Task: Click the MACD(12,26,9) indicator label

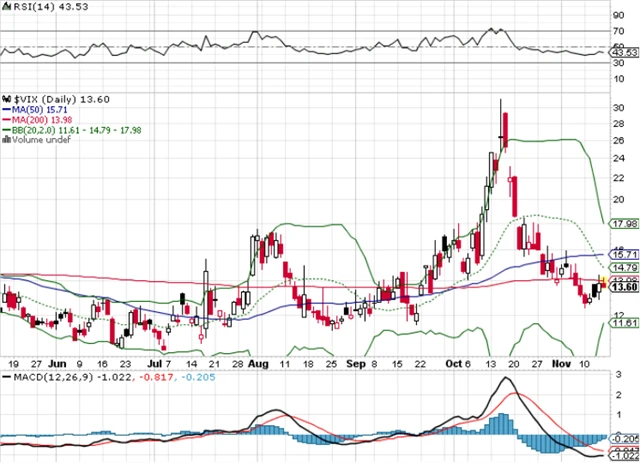Action: pos(50,377)
